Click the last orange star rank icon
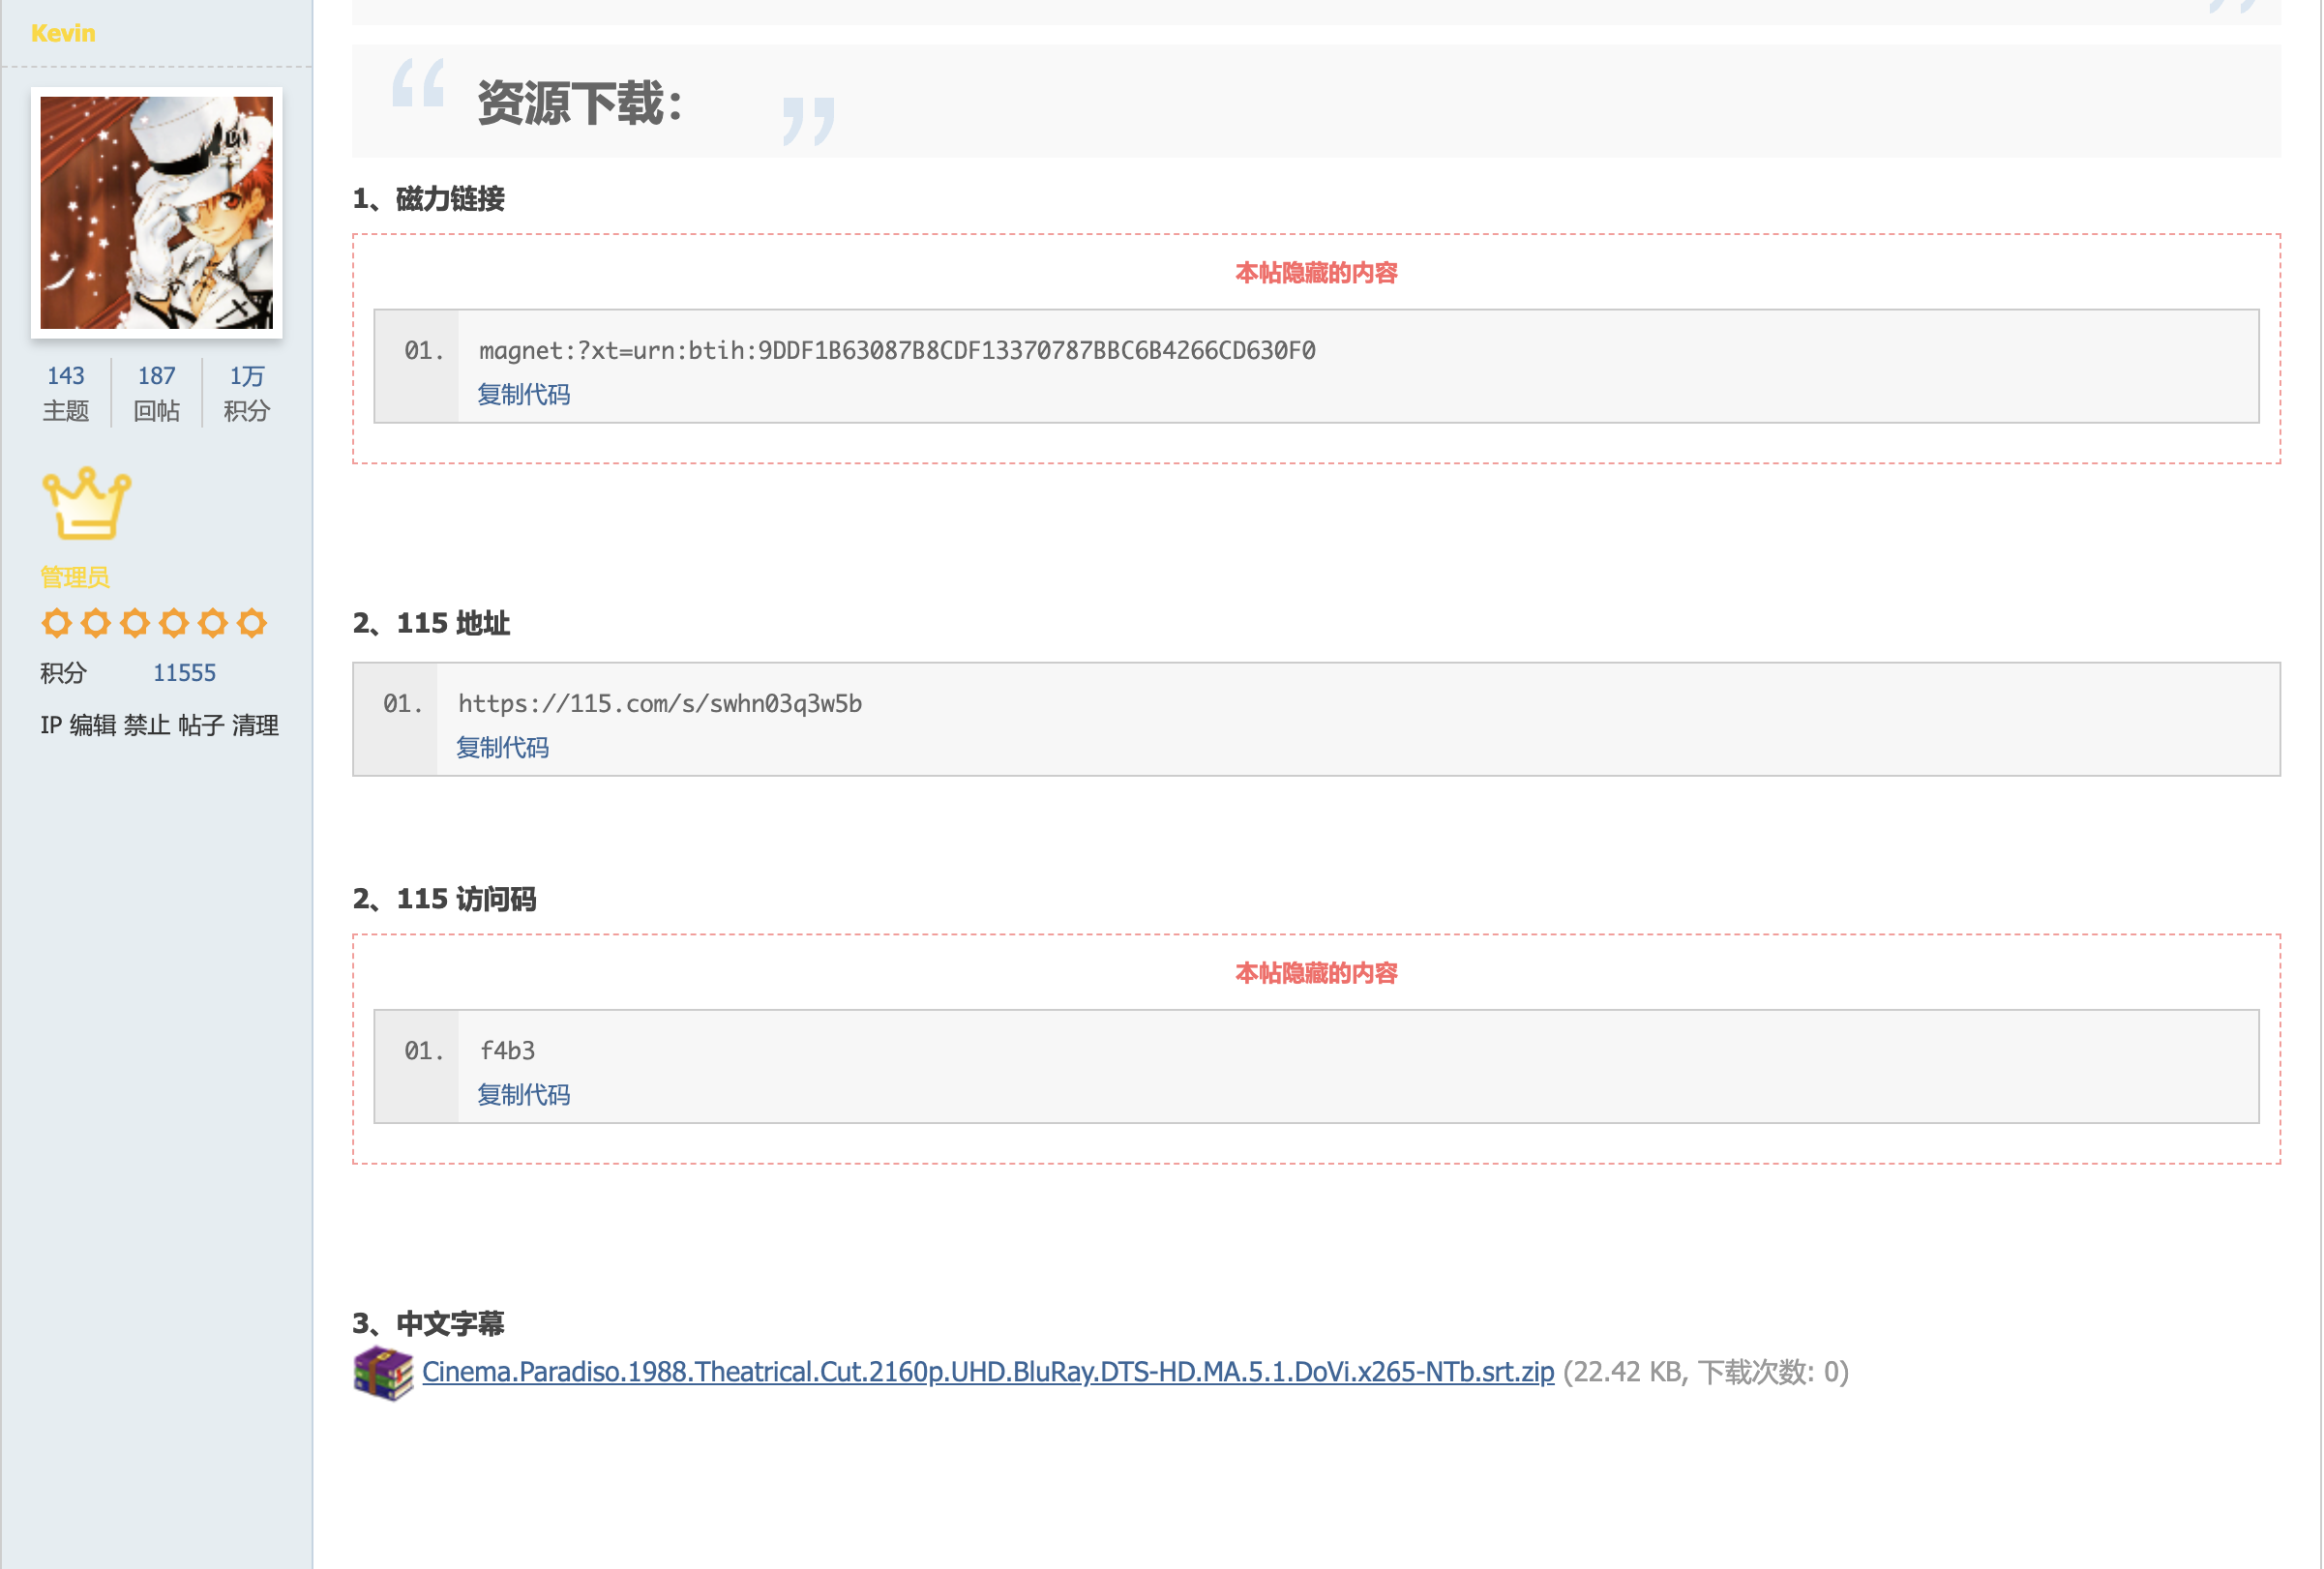Viewport: 2324px width, 1569px height. click(x=252, y=623)
